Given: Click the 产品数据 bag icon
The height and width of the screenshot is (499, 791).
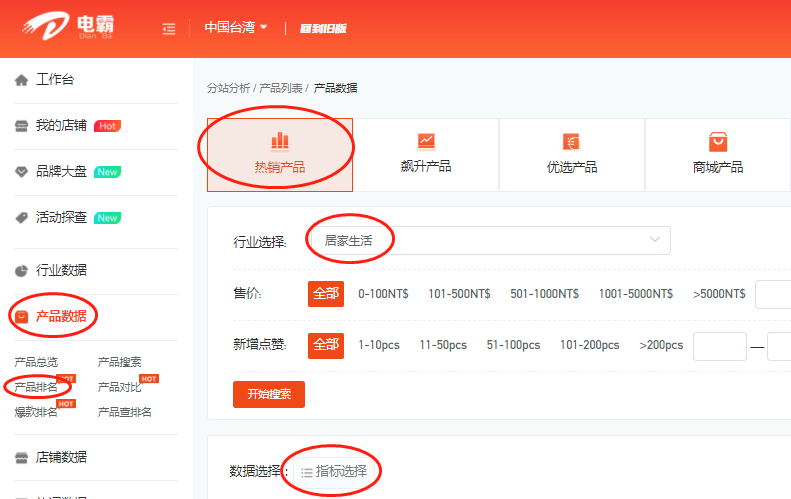Looking at the screenshot, I should (x=21, y=317).
